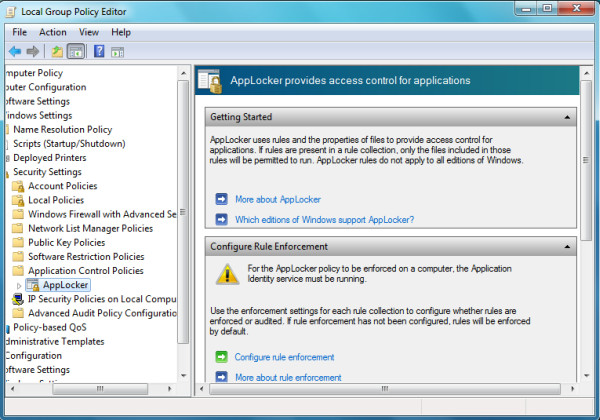600x420 pixels.
Task: Click the Application Control Policies folder icon
Action: [18, 271]
